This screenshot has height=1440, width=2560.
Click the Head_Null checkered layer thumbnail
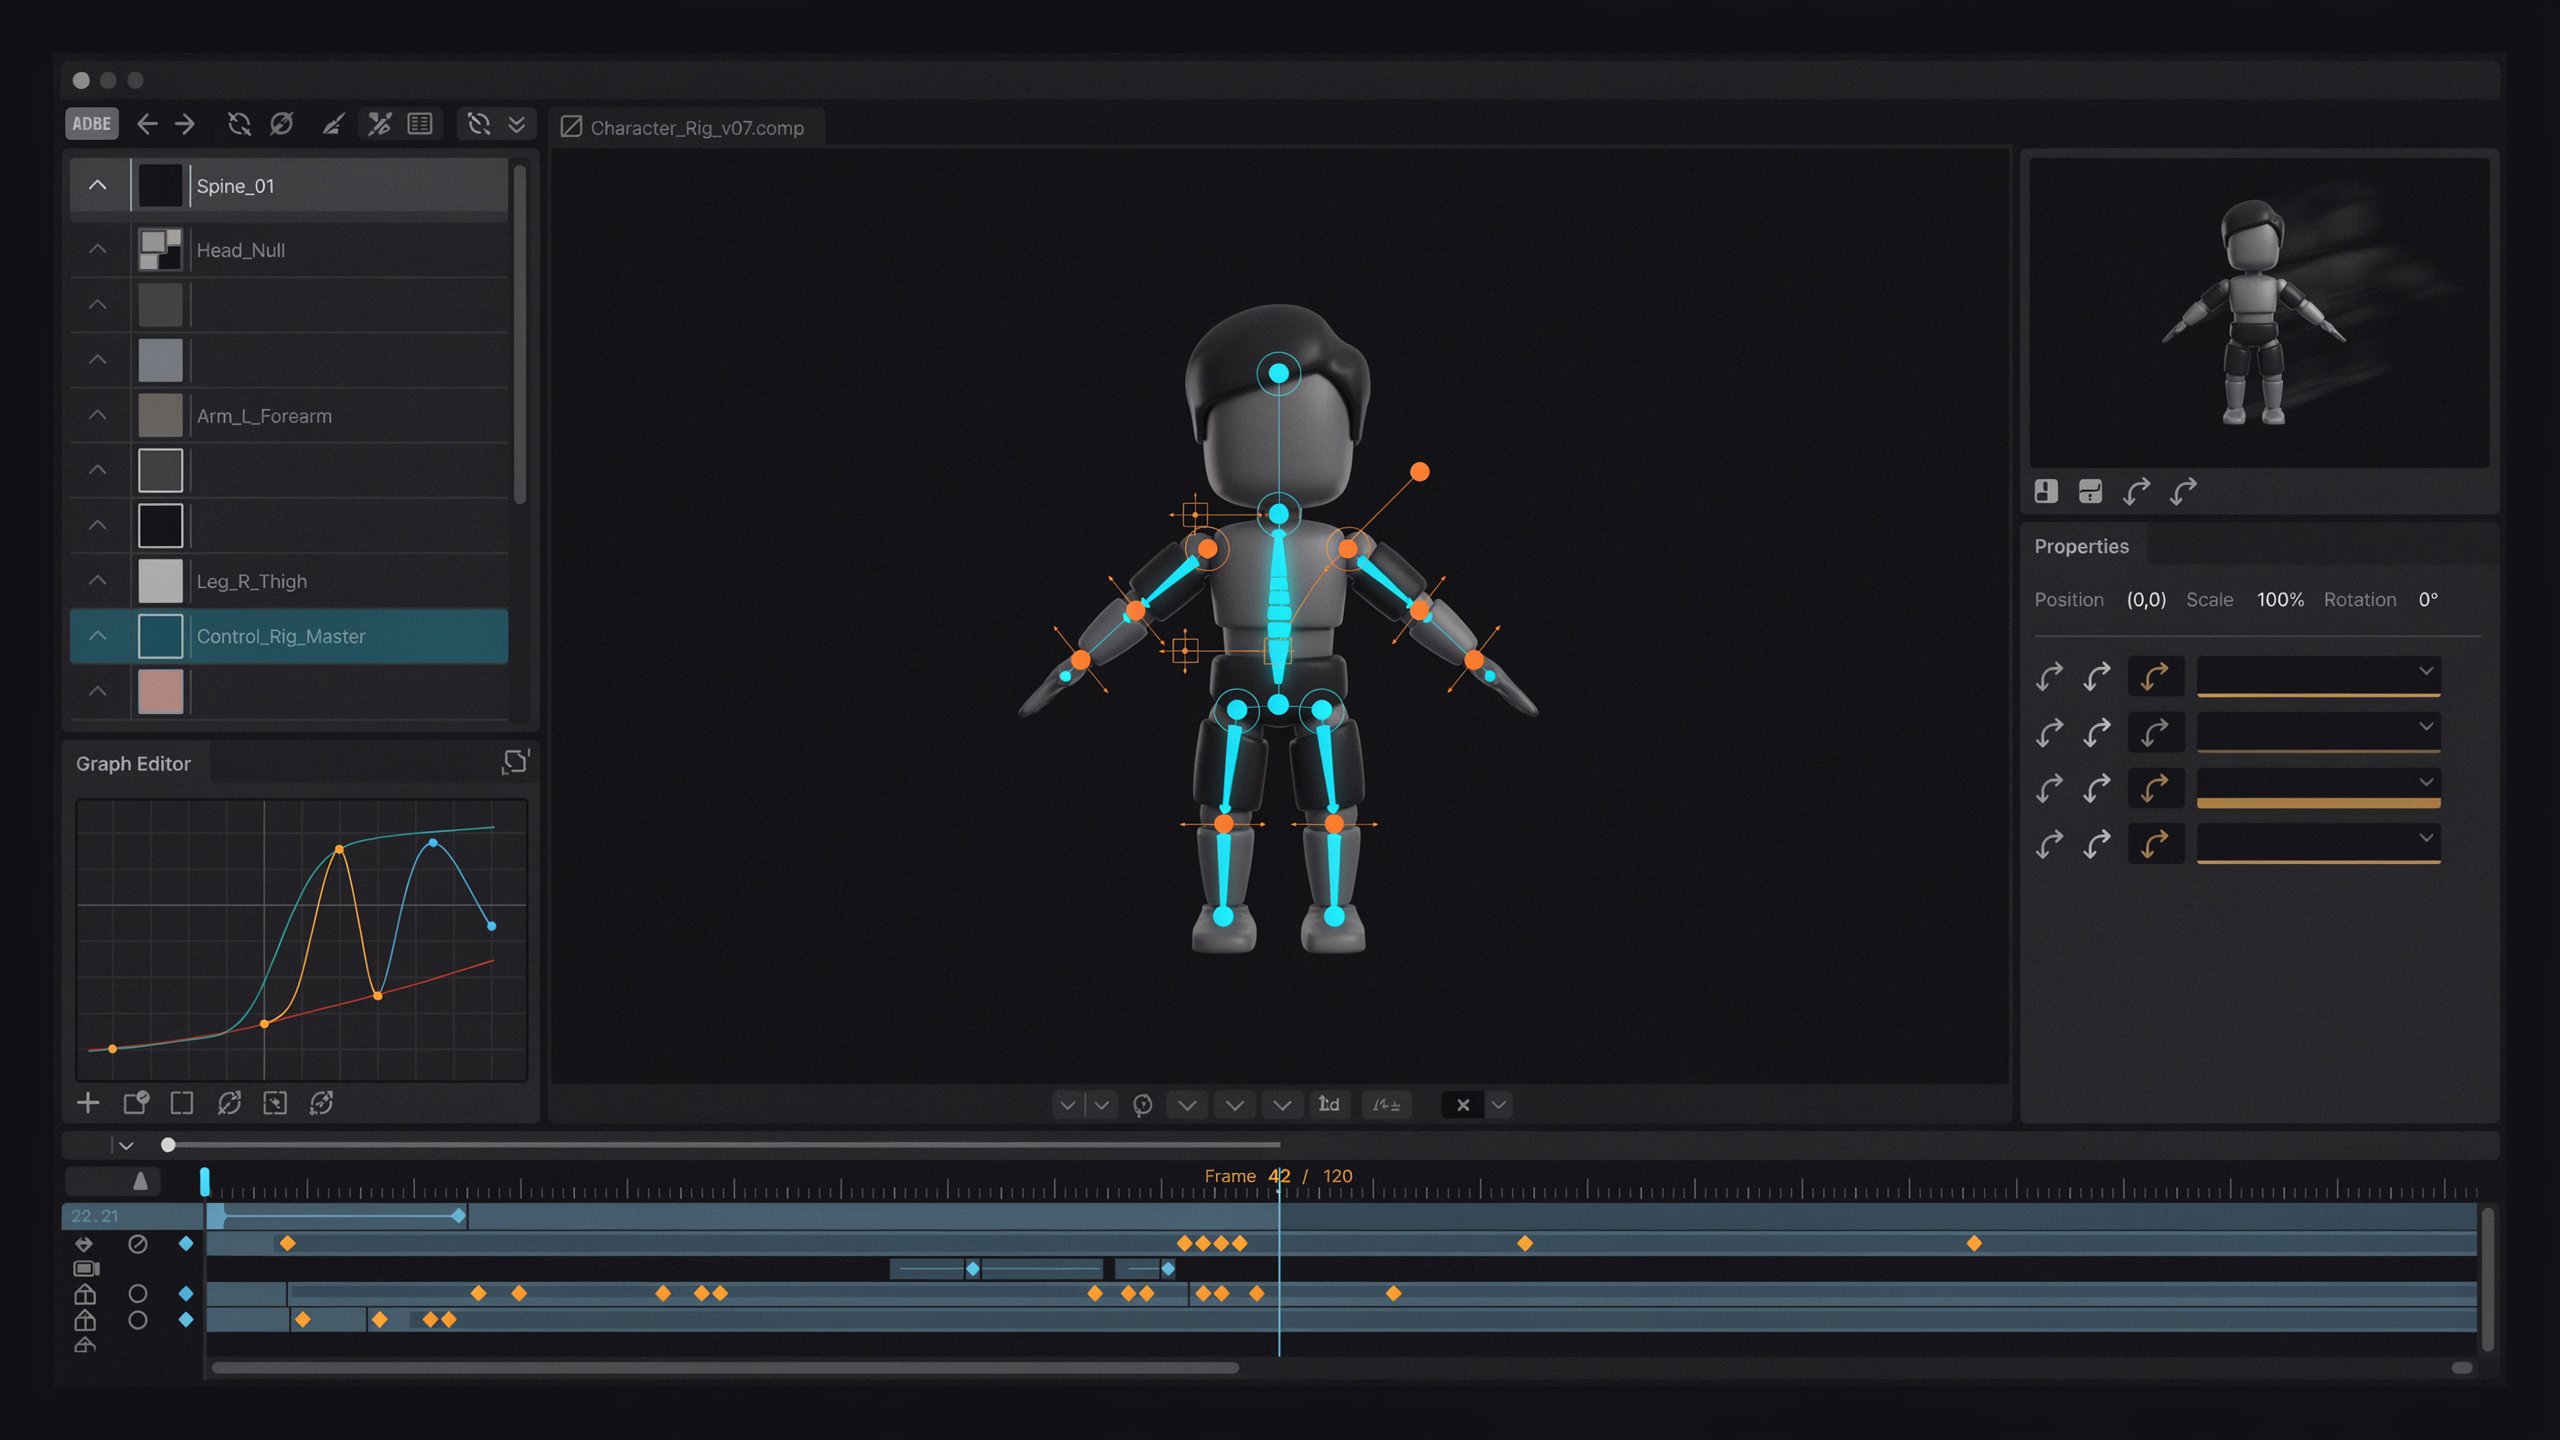click(160, 250)
